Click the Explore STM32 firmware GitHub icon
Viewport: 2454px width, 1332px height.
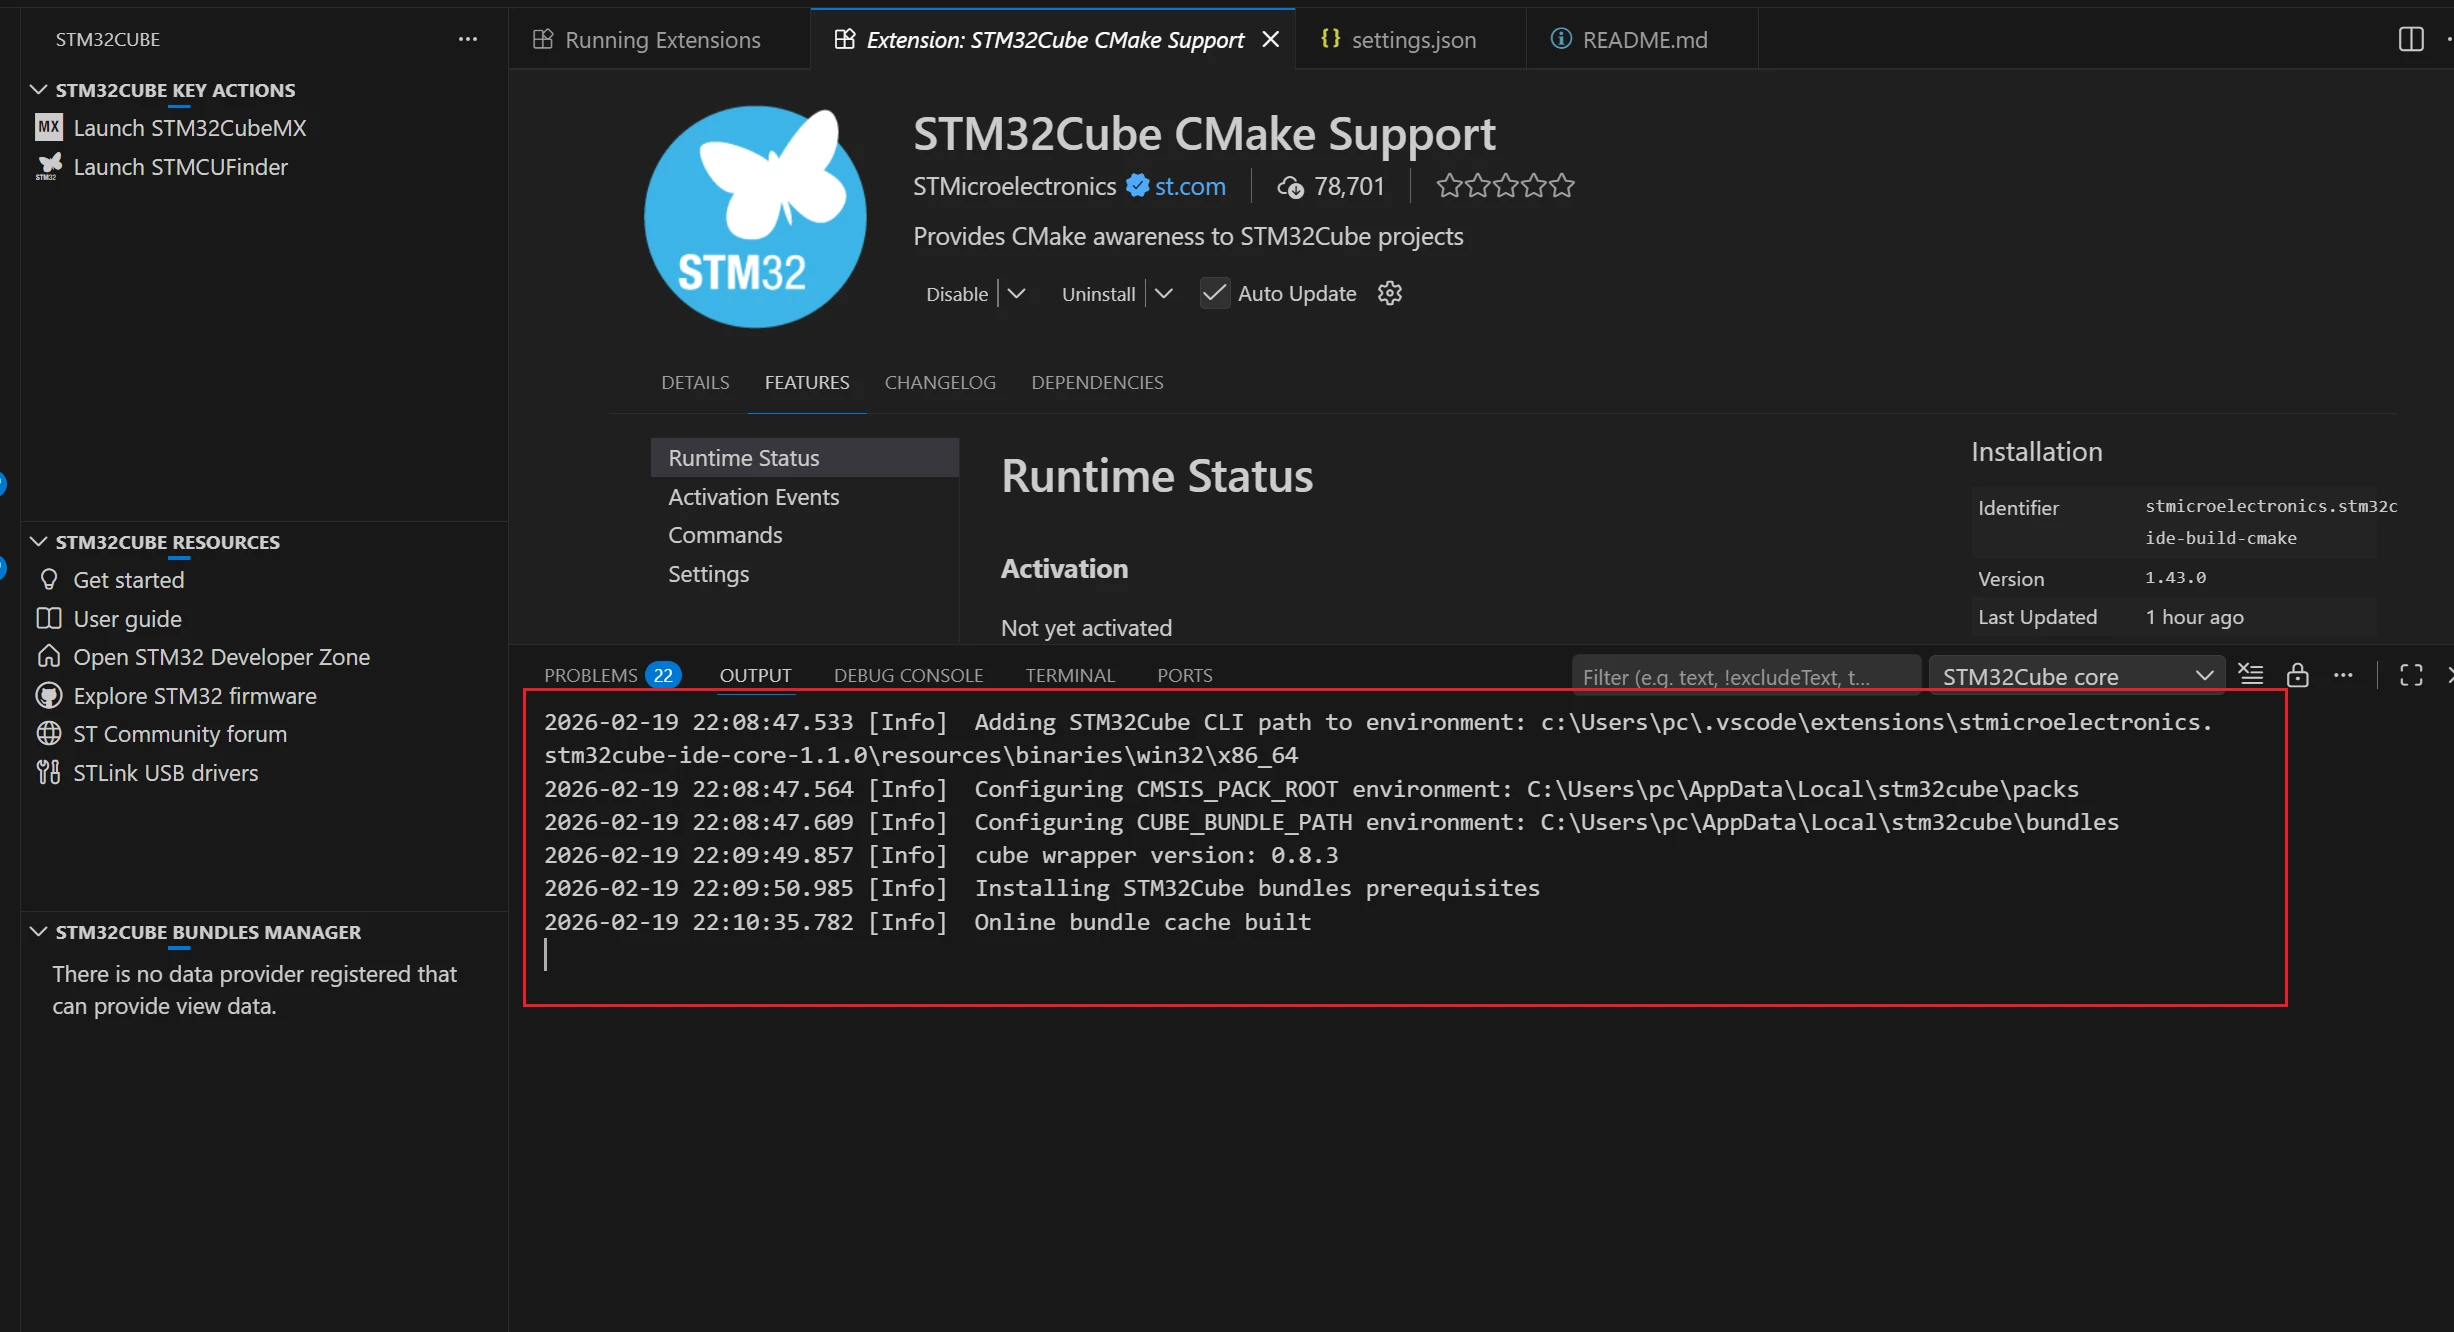pos(49,696)
